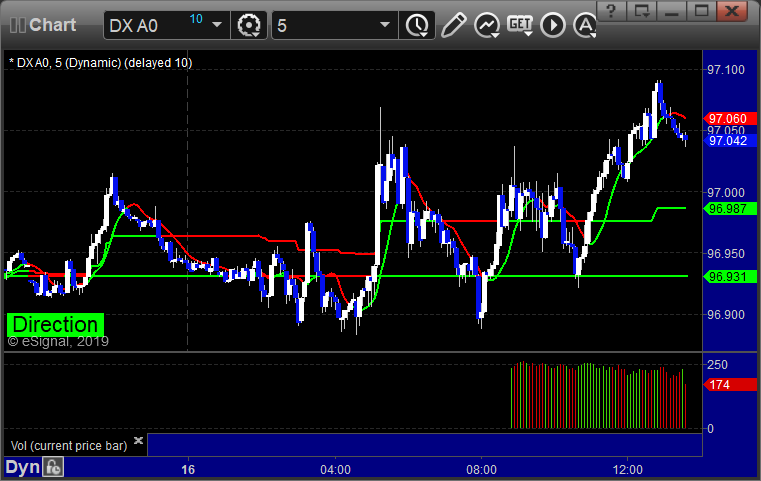Open the time template clock icon
The height and width of the screenshot is (481, 761).
click(x=415, y=25)
